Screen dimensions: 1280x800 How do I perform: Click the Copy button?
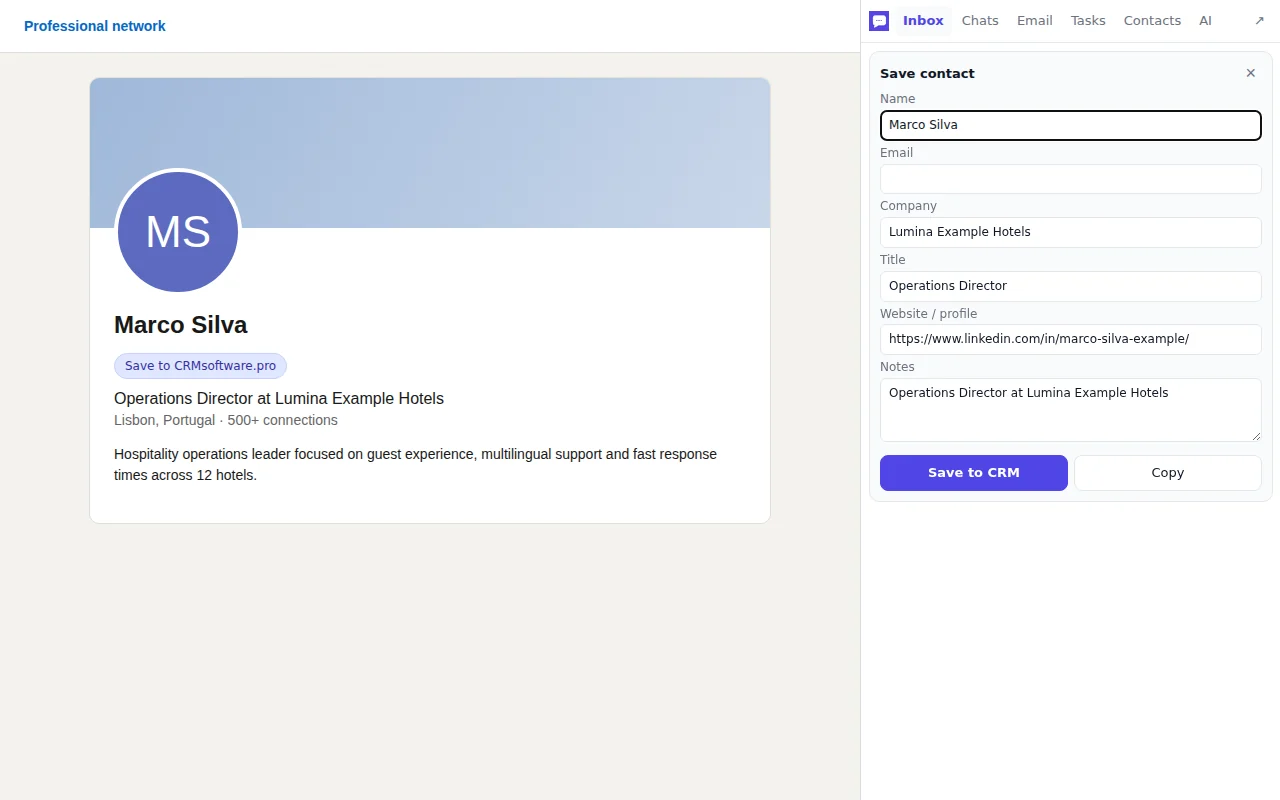pos(1168,473)
